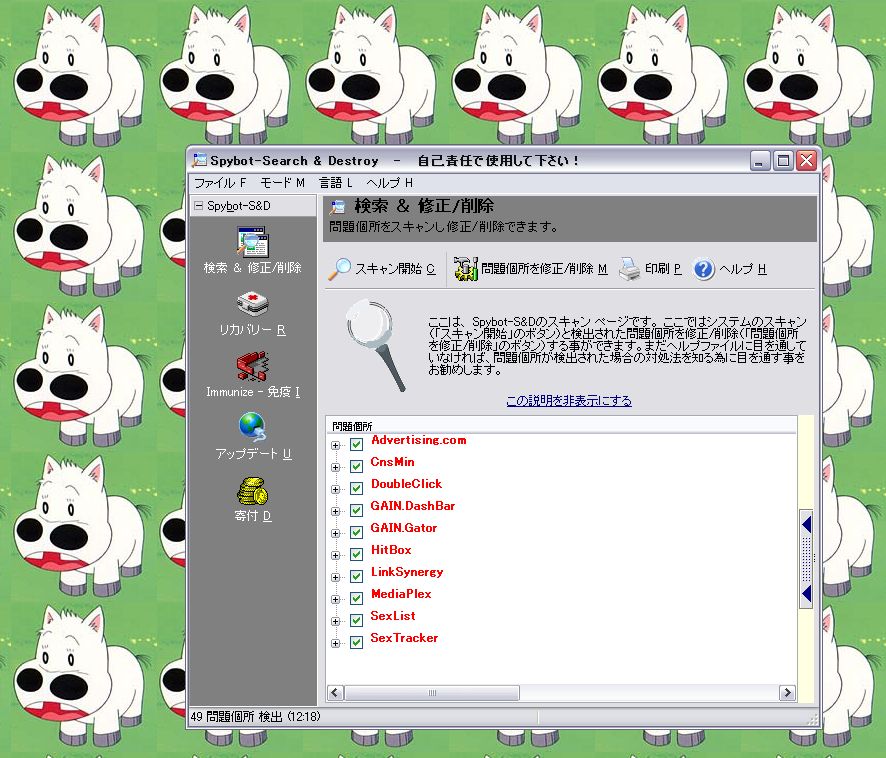Open the File (ファイル F) menu

[219, 183]
